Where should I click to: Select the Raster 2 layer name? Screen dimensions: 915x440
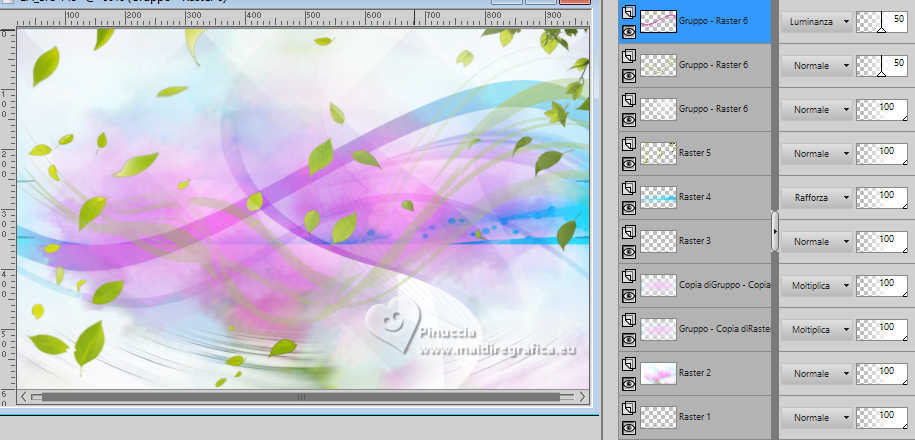(694, 372)
